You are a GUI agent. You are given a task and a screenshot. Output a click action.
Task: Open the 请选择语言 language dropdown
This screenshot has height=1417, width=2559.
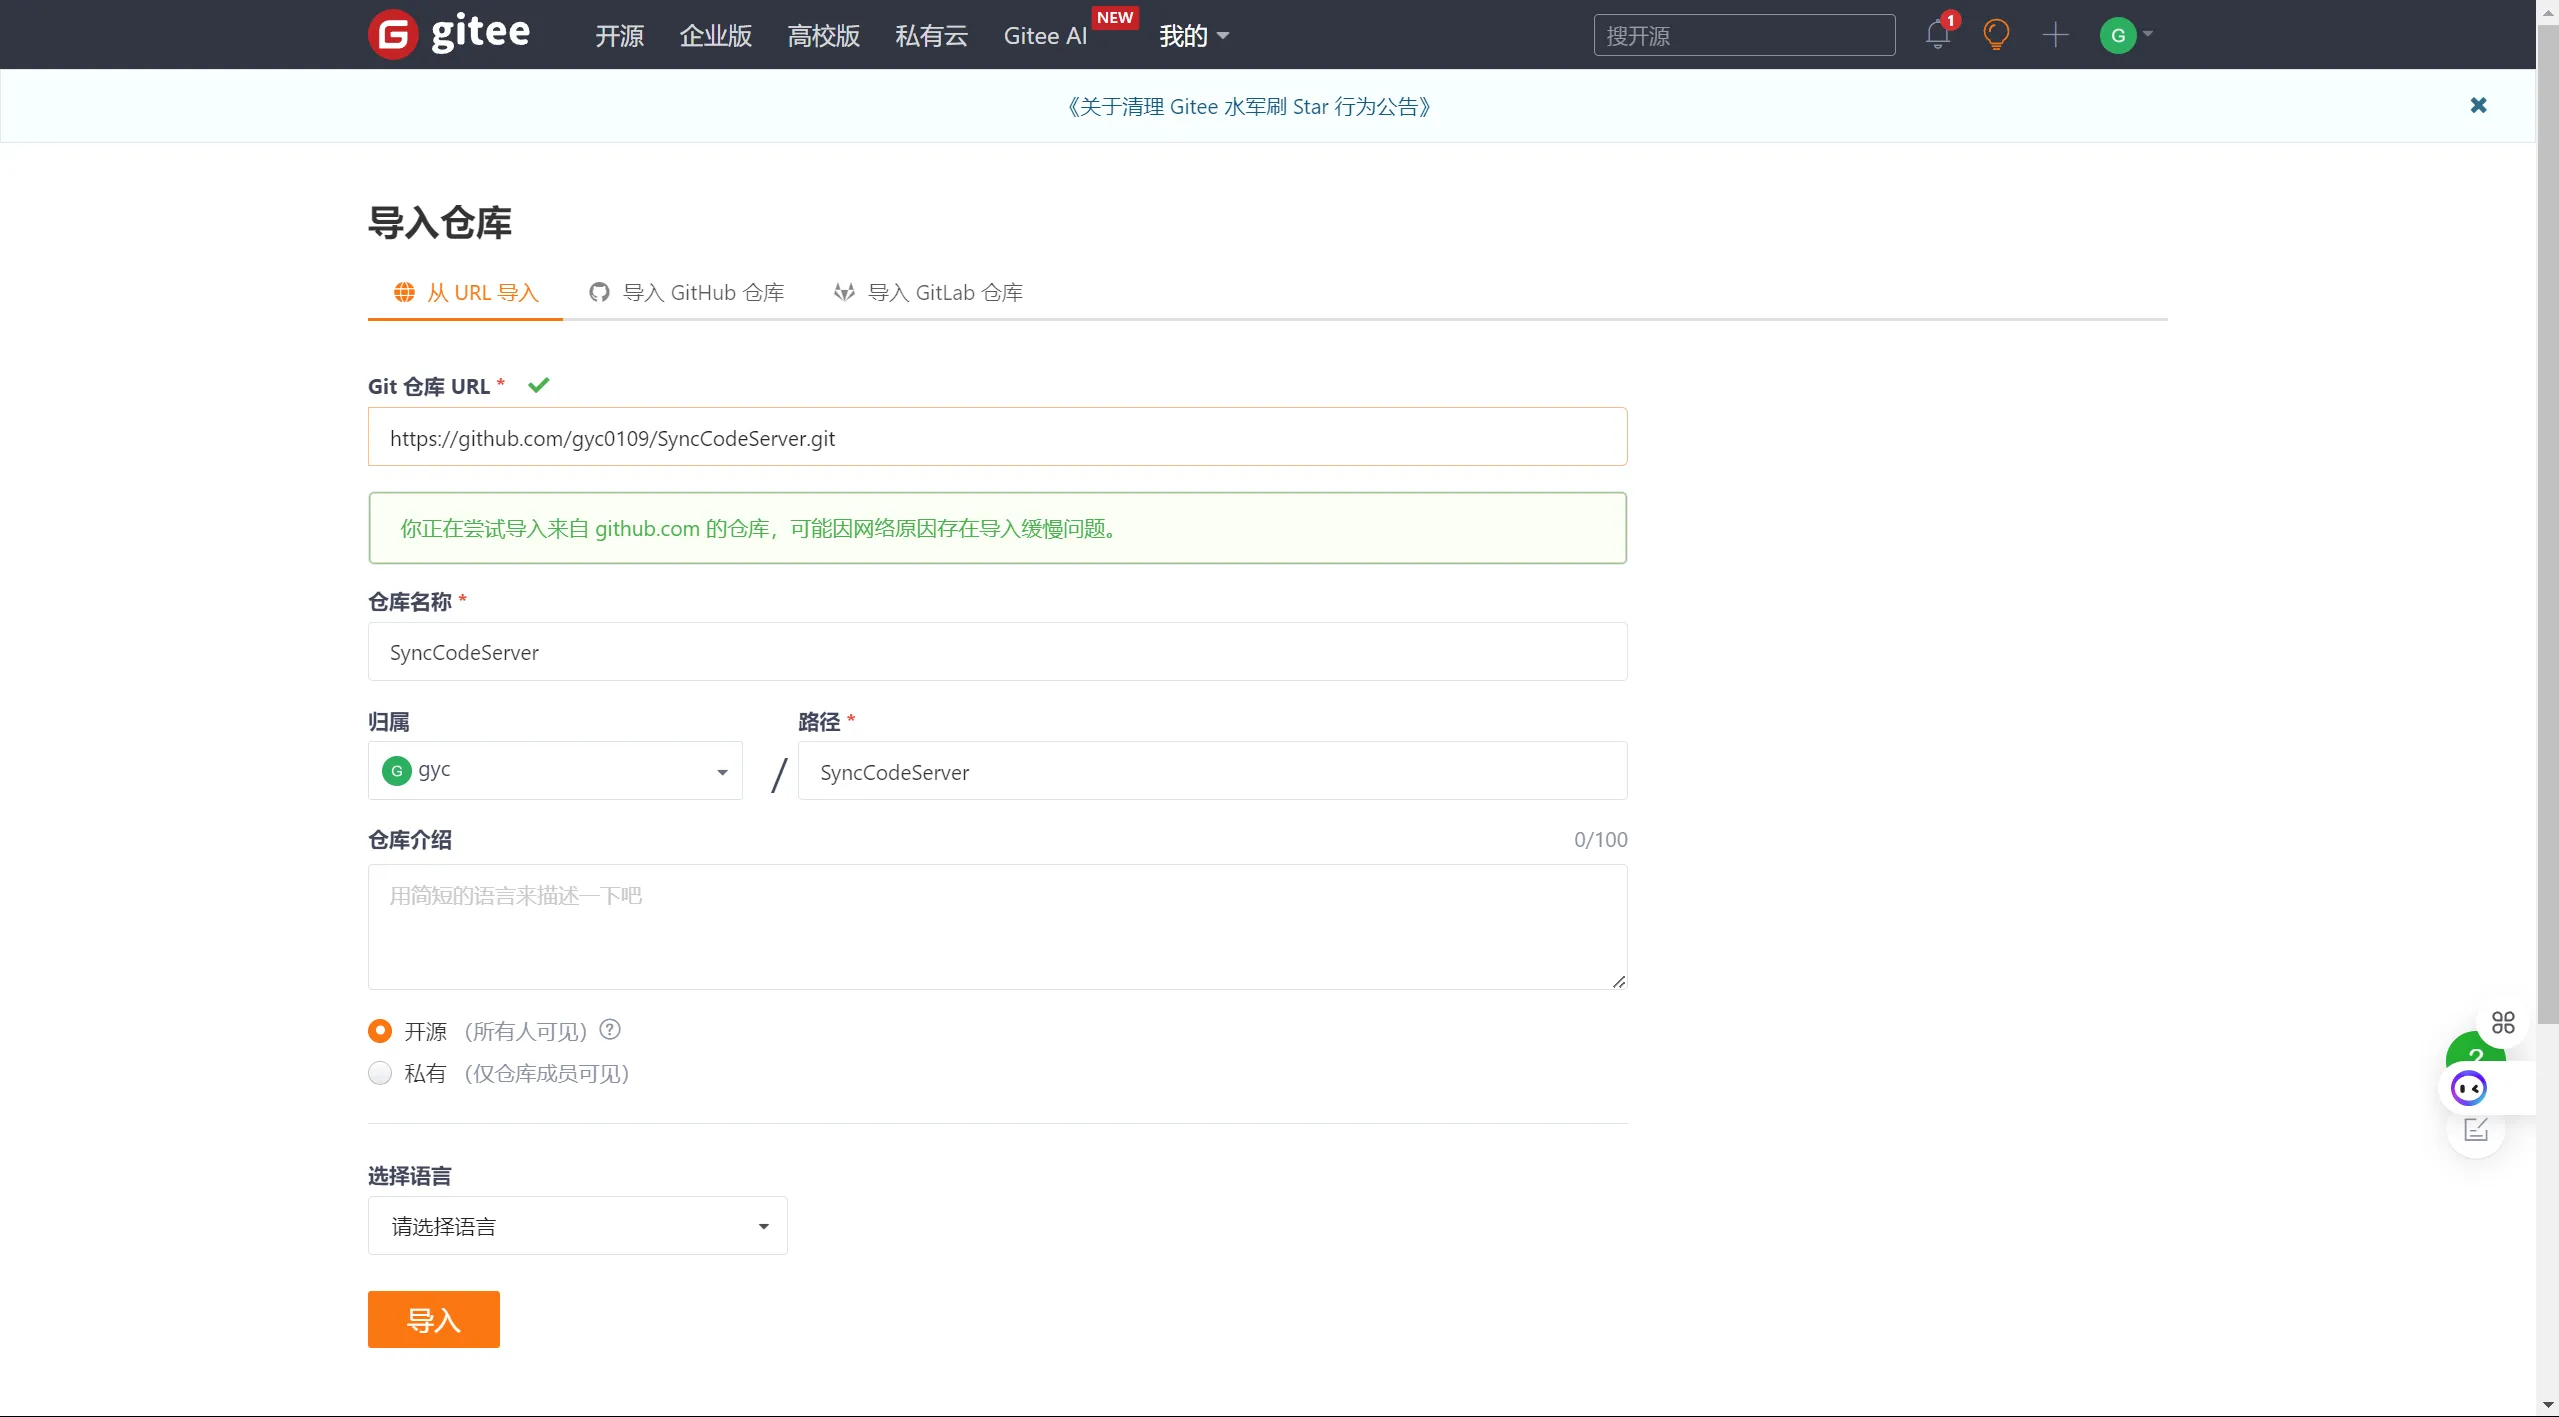tap(577, 1226)
